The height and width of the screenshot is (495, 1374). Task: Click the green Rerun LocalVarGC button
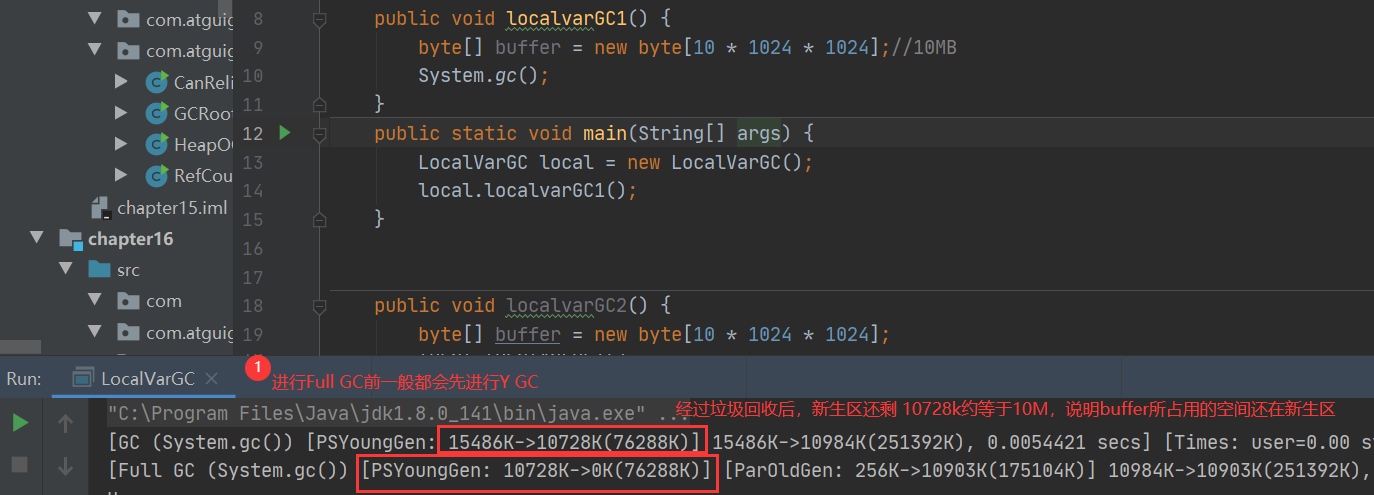tap(20, 424)
